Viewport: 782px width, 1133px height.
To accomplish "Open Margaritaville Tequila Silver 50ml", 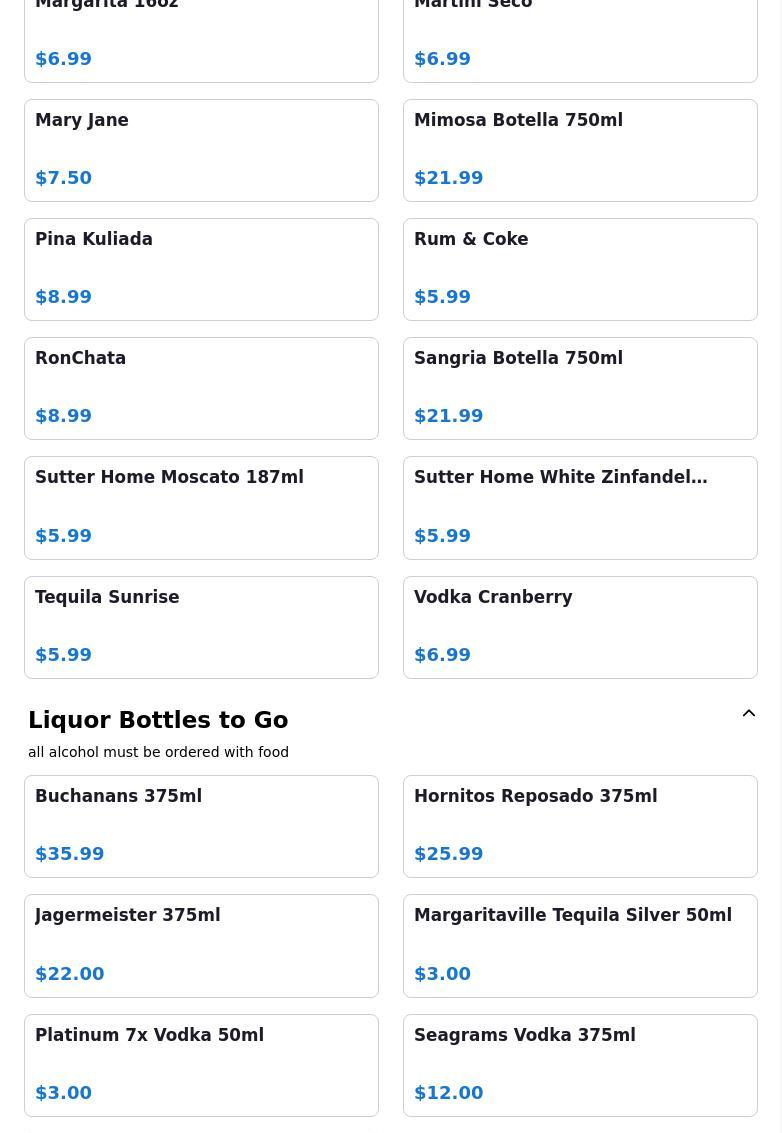I will (580, 945).
